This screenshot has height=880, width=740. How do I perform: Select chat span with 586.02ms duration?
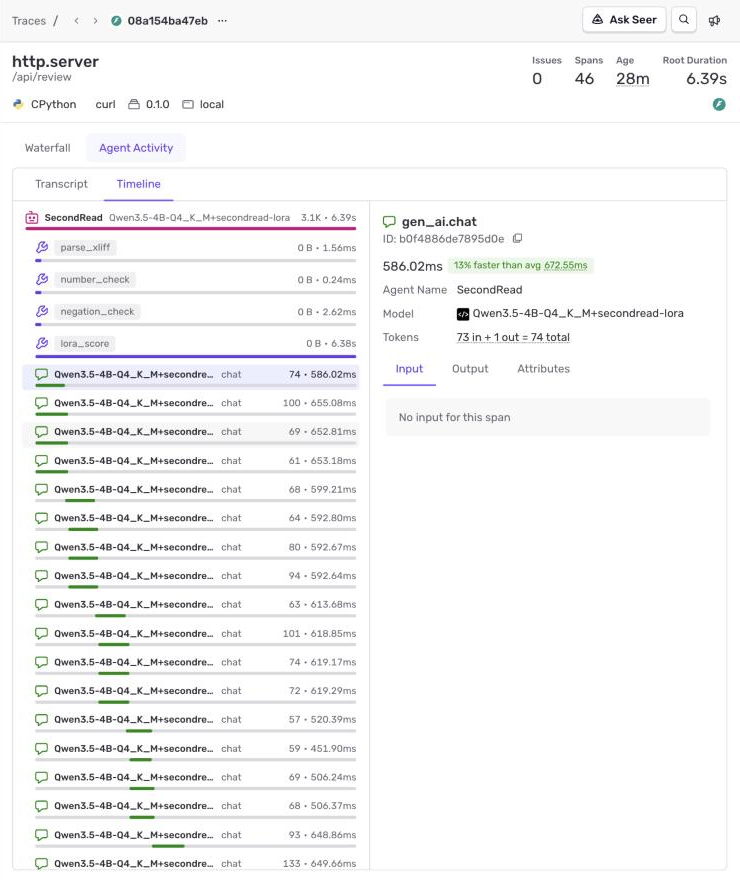coord(191,377)
